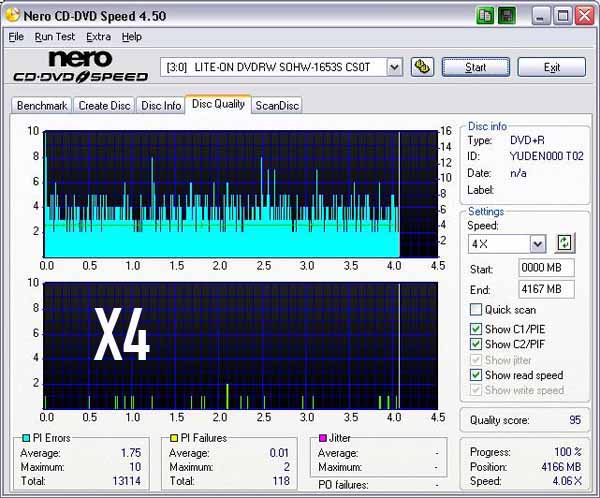Screen dimensions: 600x498
Task: Click the disc ID YUDEN000 T02
Action: pos(546,156)
